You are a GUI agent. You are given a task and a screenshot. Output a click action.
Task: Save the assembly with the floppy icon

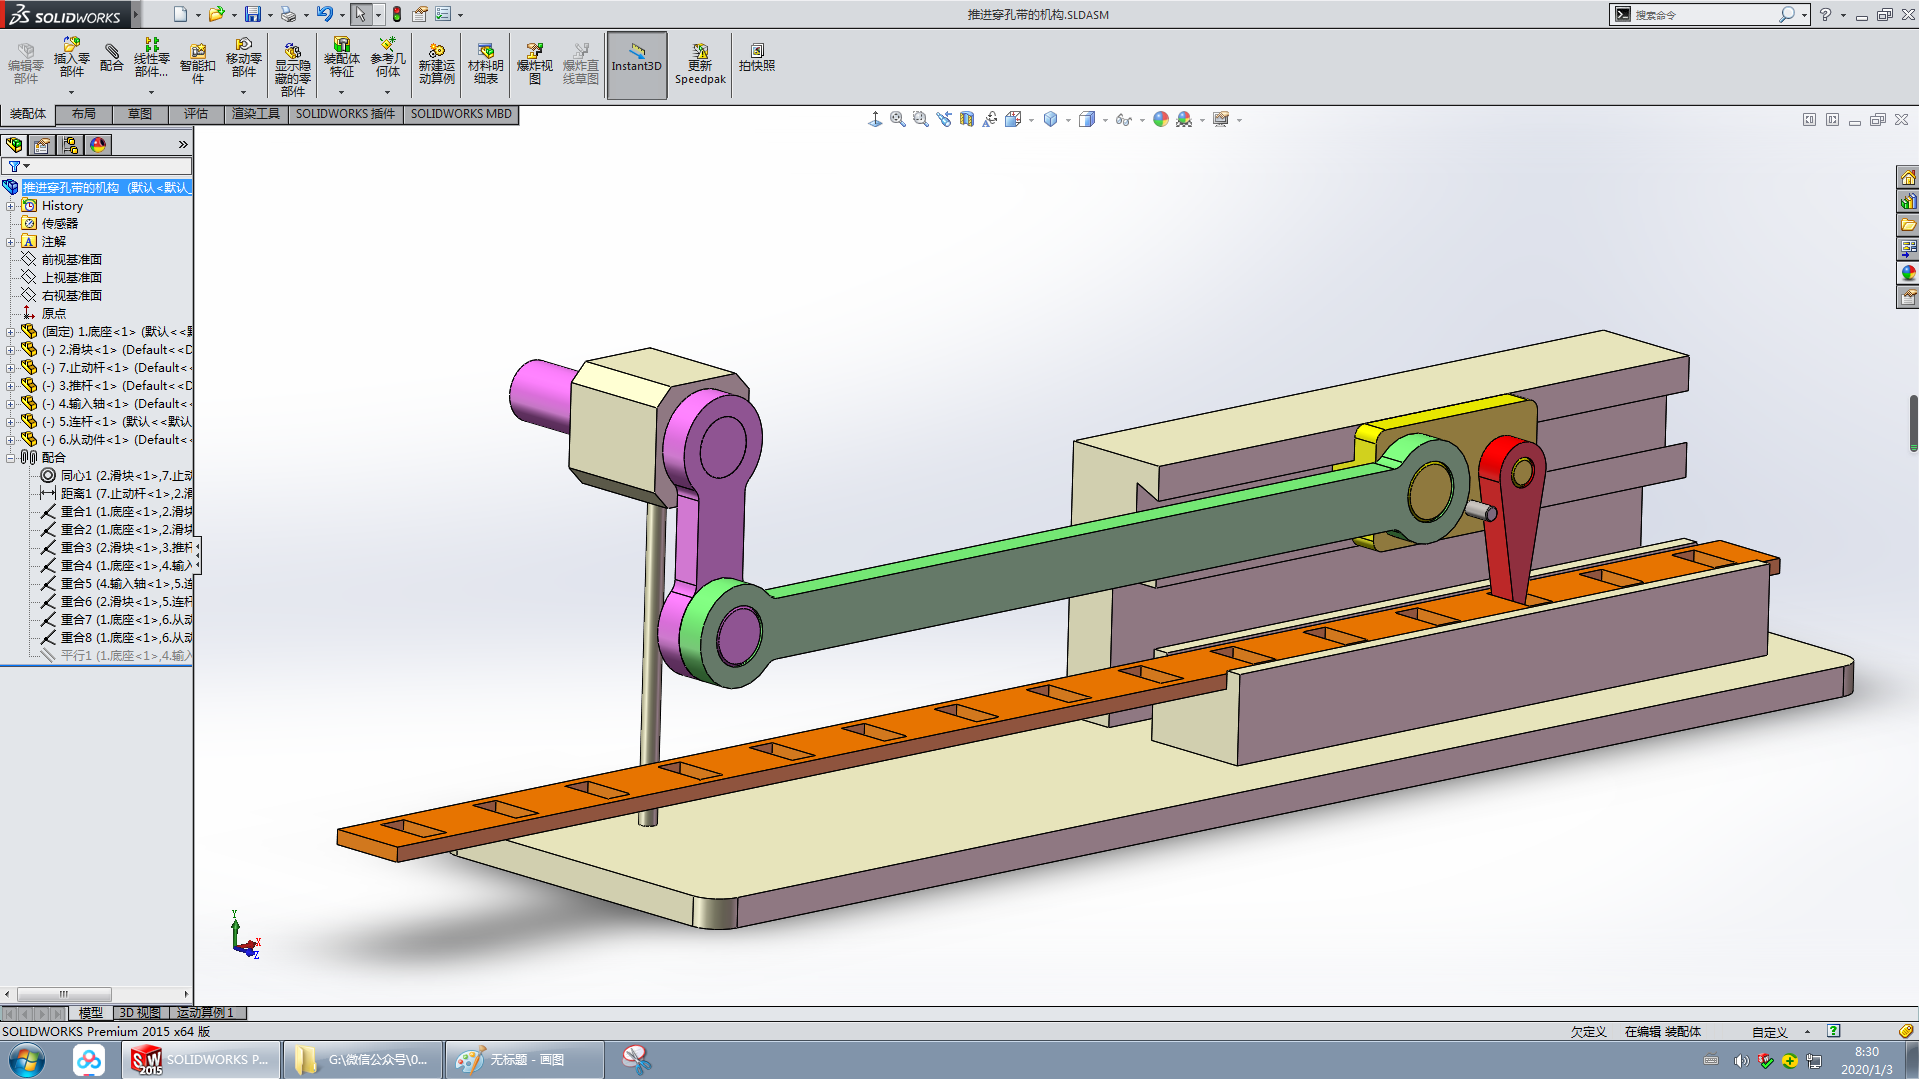[253, 14]
